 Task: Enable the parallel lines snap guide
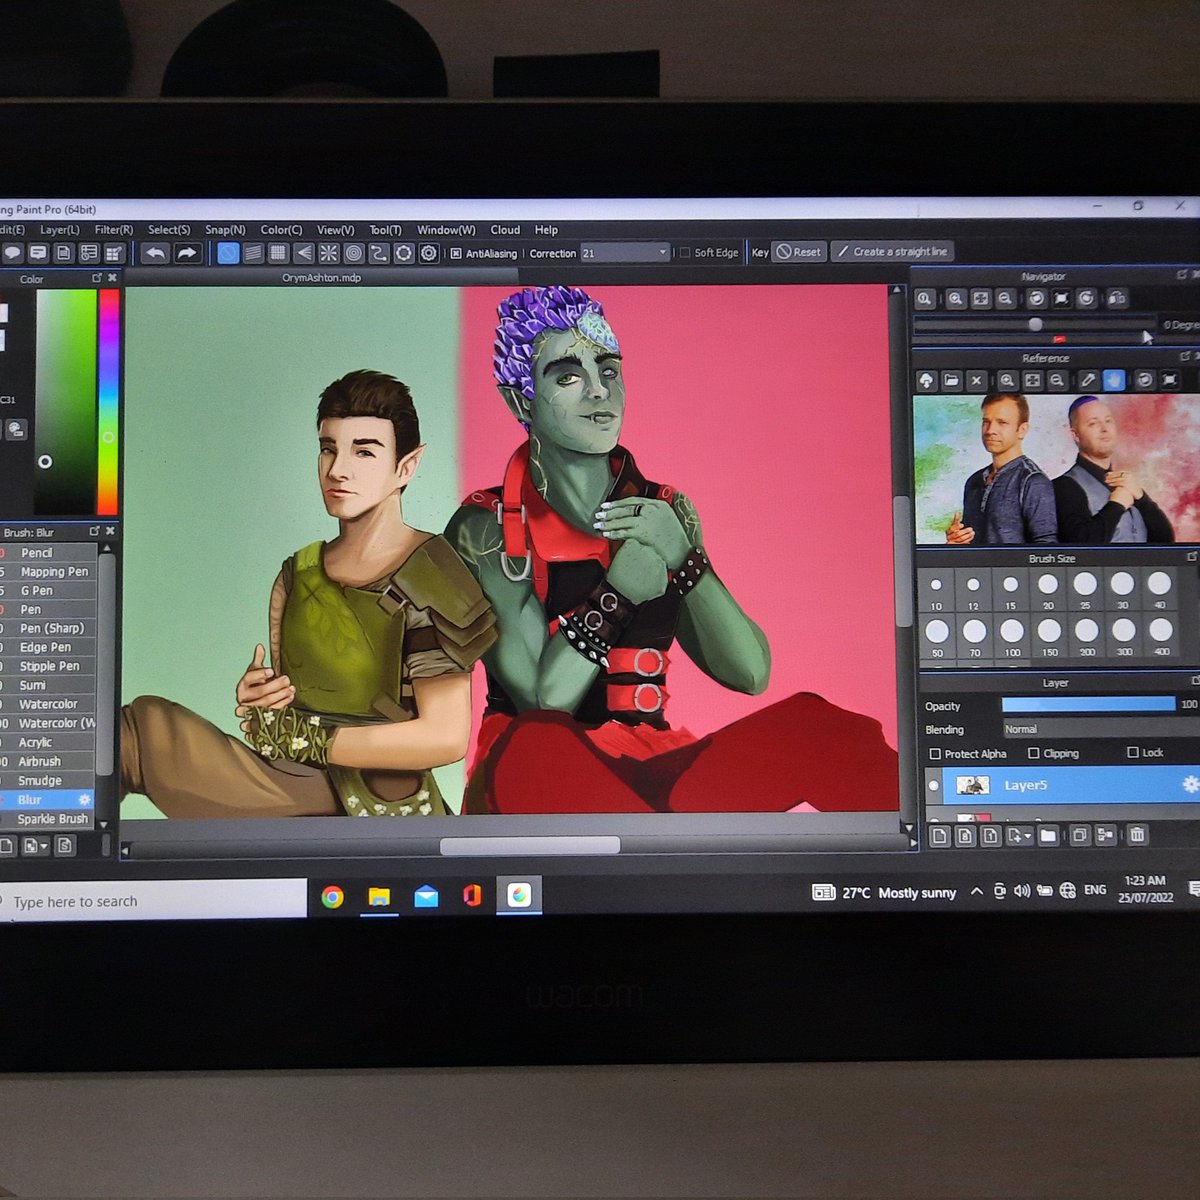(253, 253)
